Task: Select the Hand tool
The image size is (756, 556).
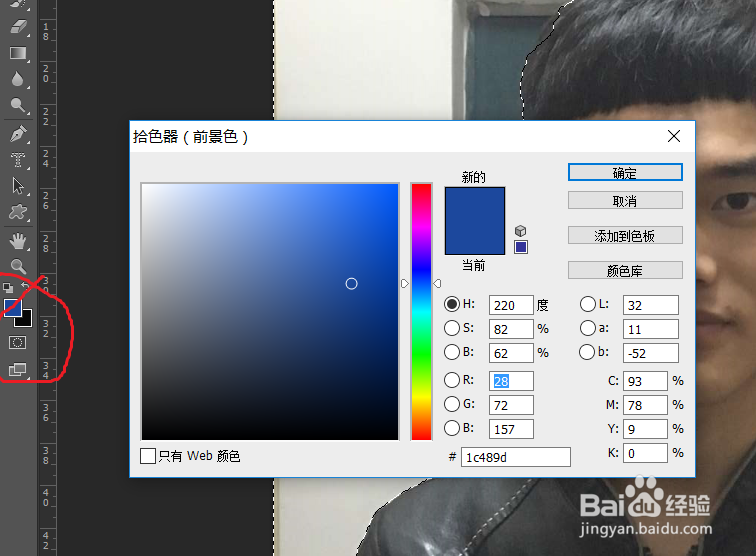Action: coord(18,241)
